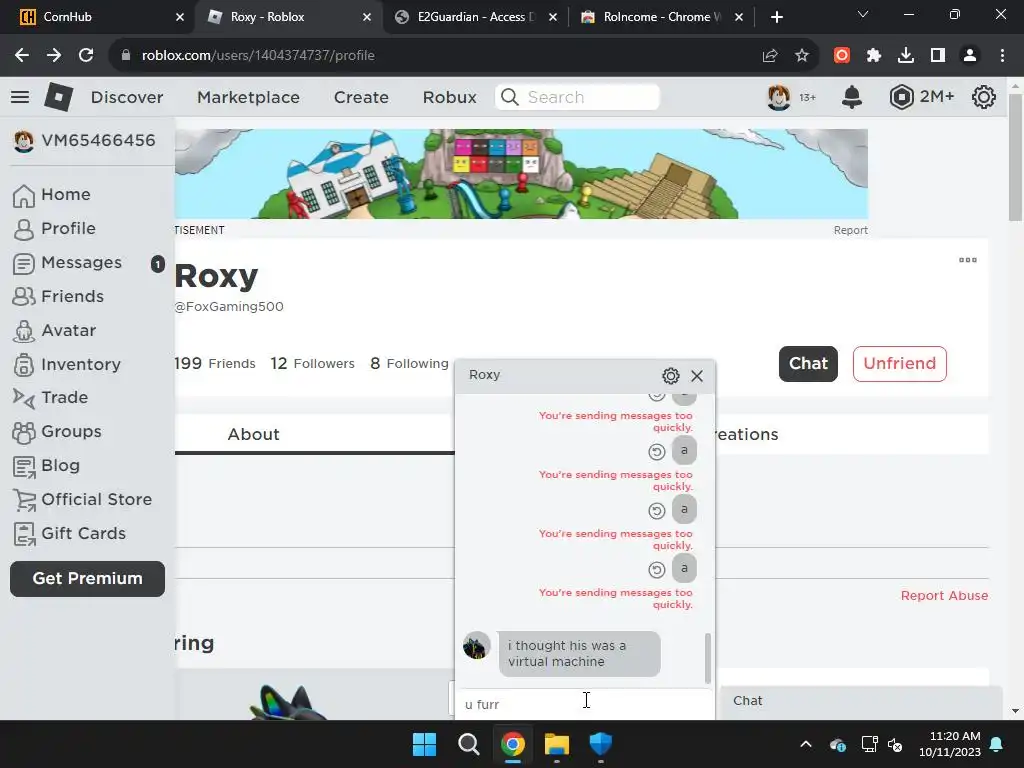
Task: Open Windows Start menu
Action: [x=424, y=744]
